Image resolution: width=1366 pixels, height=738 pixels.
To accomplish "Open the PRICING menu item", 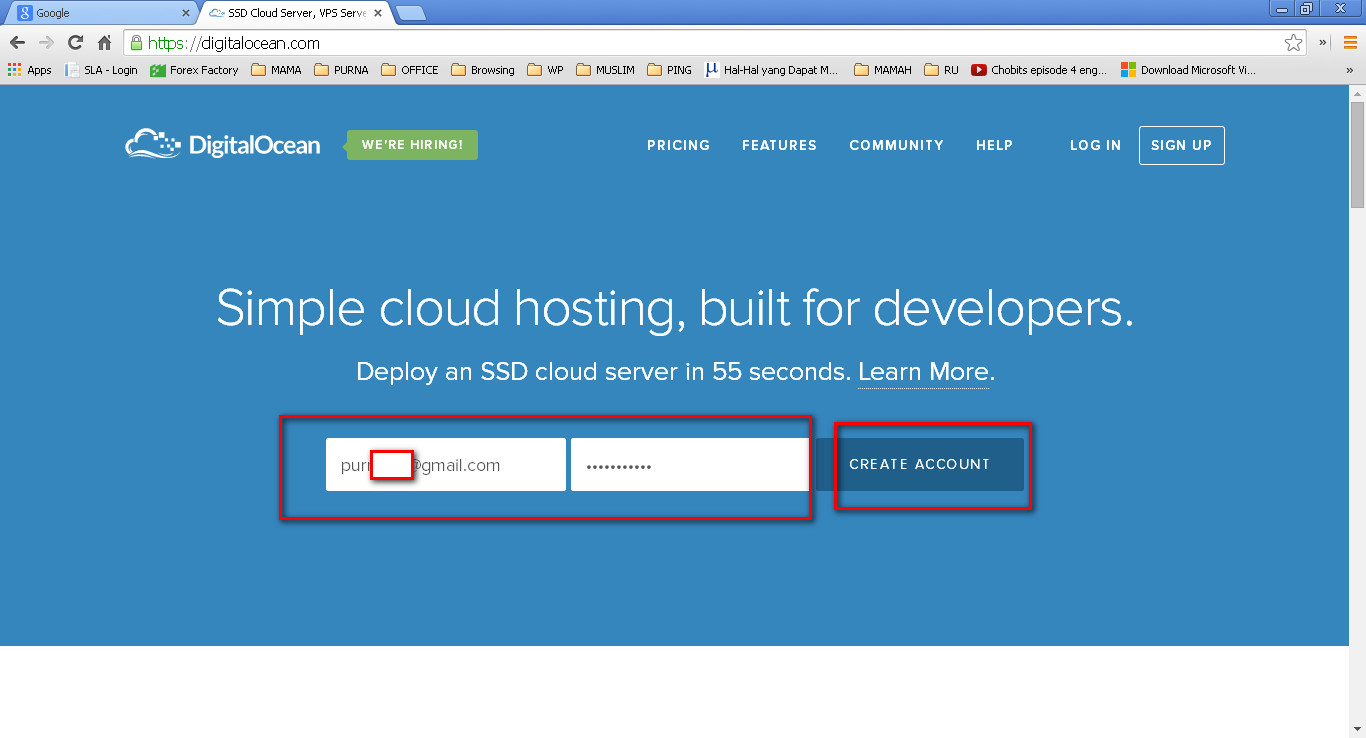I will 678,145.
